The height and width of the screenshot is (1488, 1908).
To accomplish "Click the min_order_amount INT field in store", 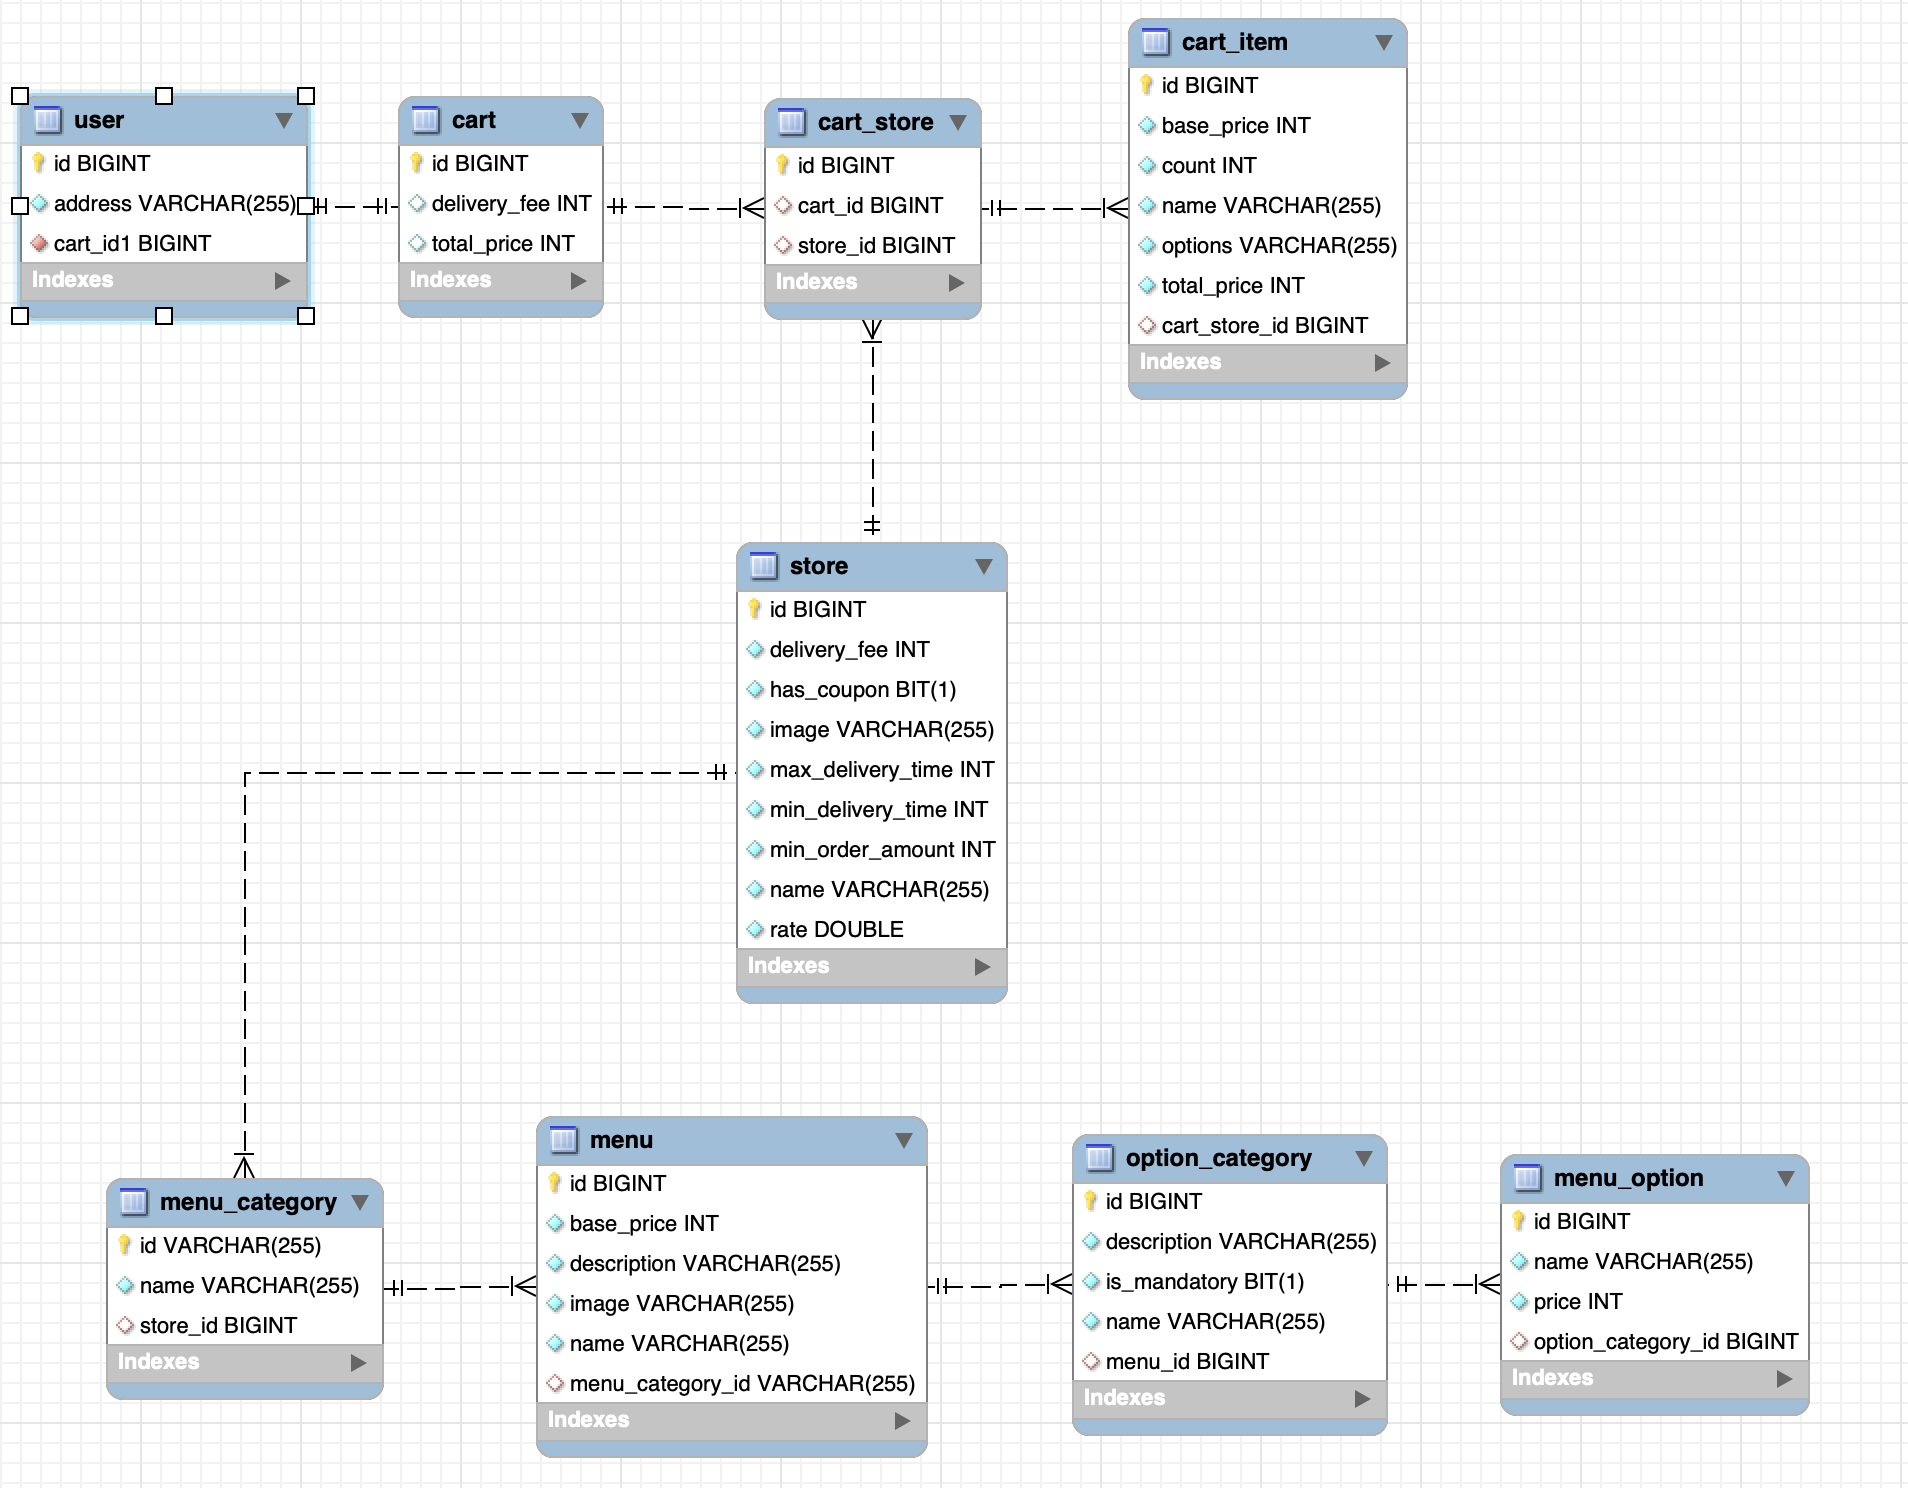I will coord(880,849).
